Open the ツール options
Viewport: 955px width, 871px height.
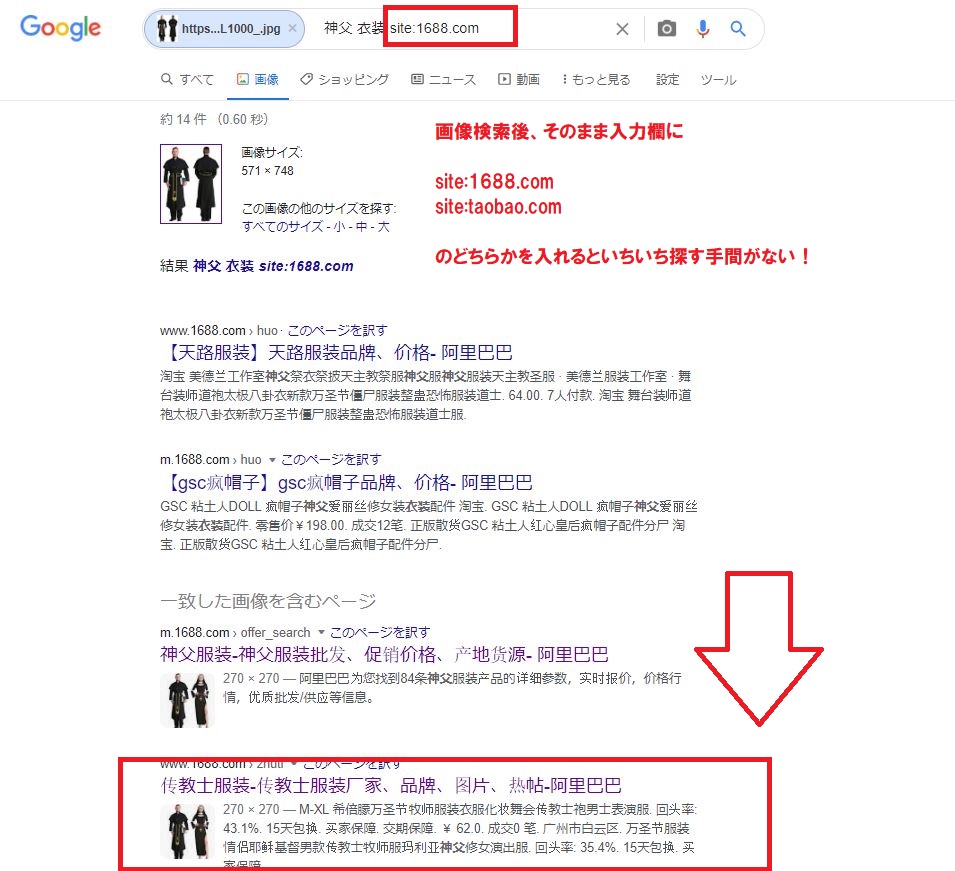click(x=718, y=80)
